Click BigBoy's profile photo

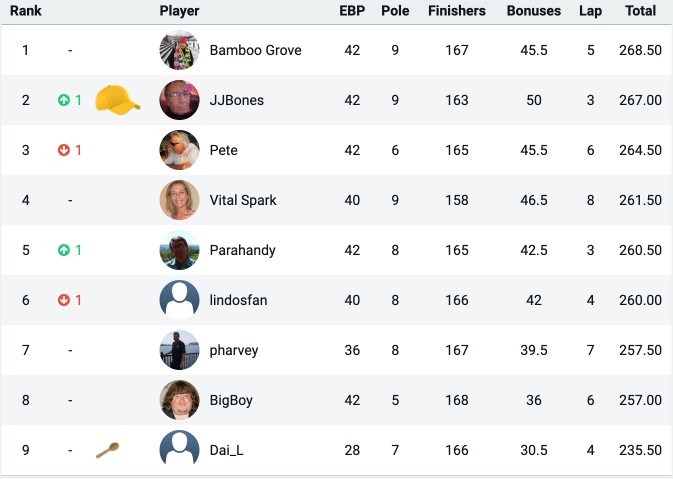(x=179, y=400)
